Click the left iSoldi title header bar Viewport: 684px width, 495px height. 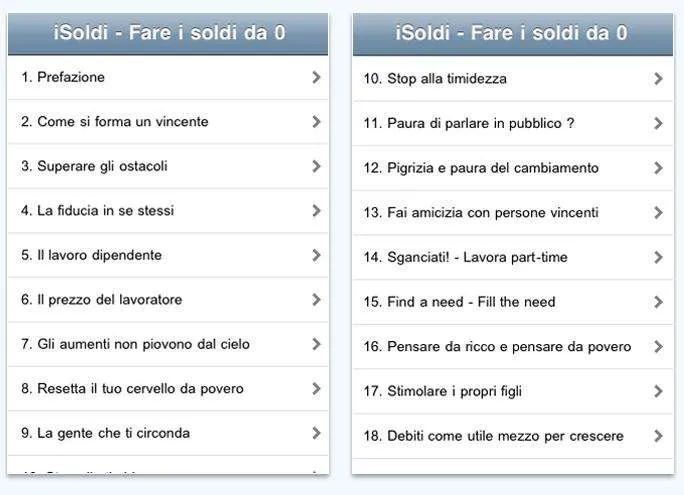pos(168,34)
